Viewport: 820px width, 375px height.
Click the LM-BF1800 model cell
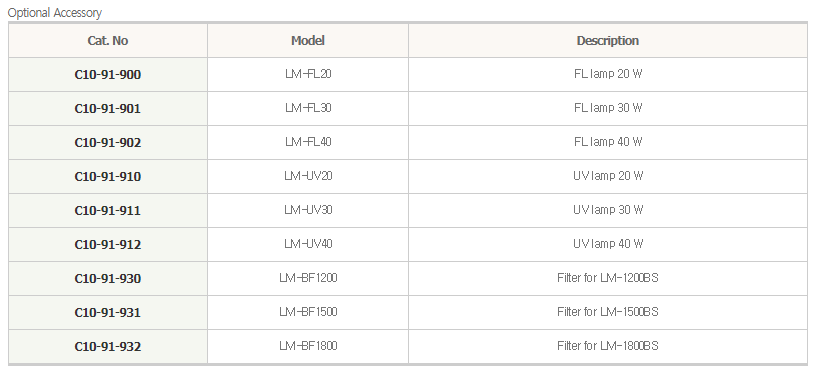tap(308, 346)
